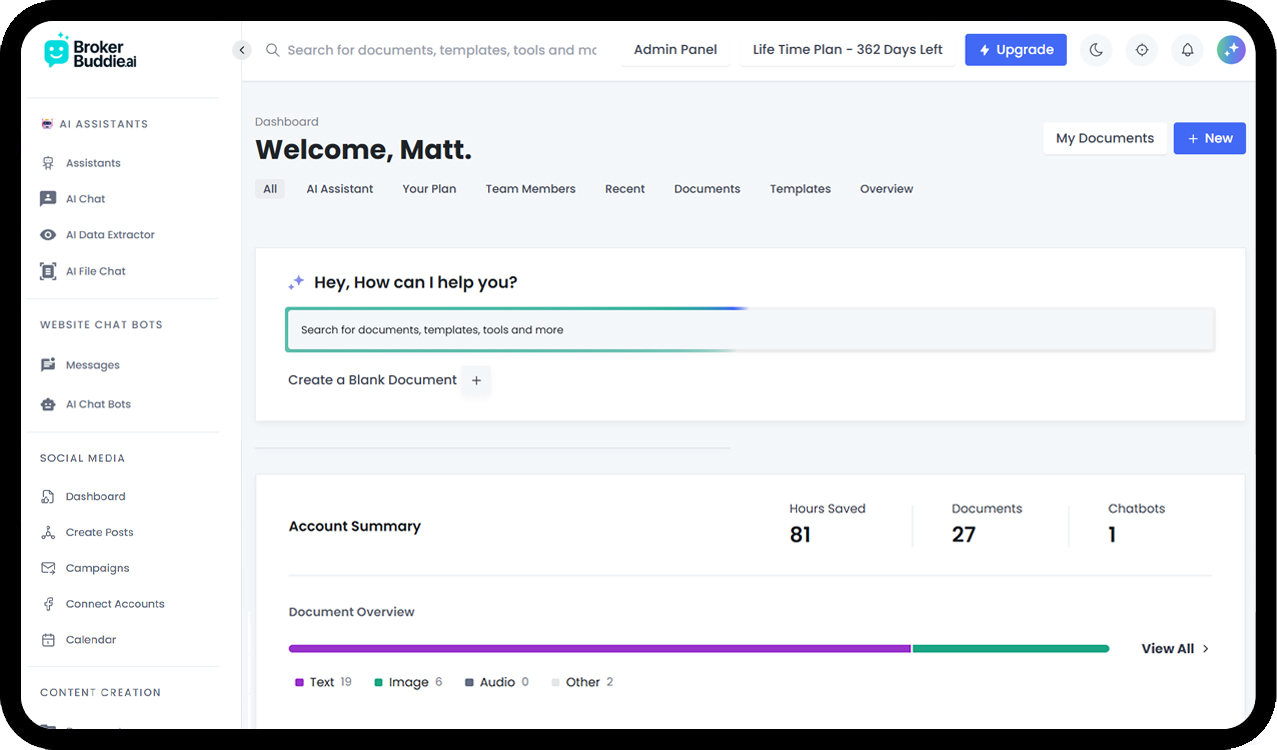This screenshot has height=750, width=1277.
Task: Click the plus next to Create a Blank Document
Action: pyautogui.click(x=476, y=380)
